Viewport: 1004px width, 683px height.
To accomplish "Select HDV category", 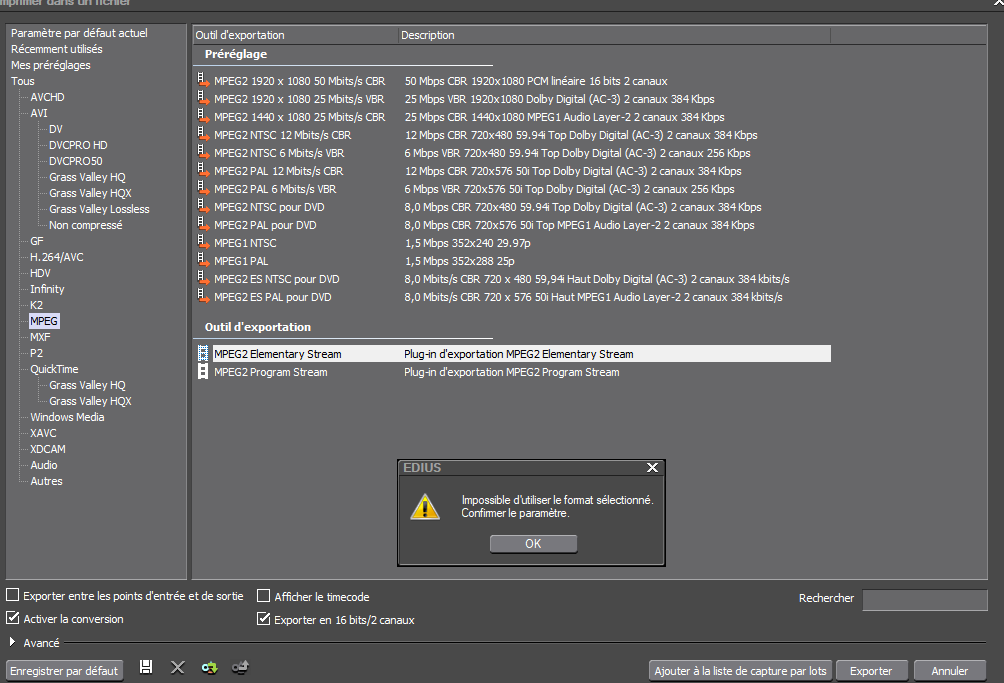I will tap(40, 273).
